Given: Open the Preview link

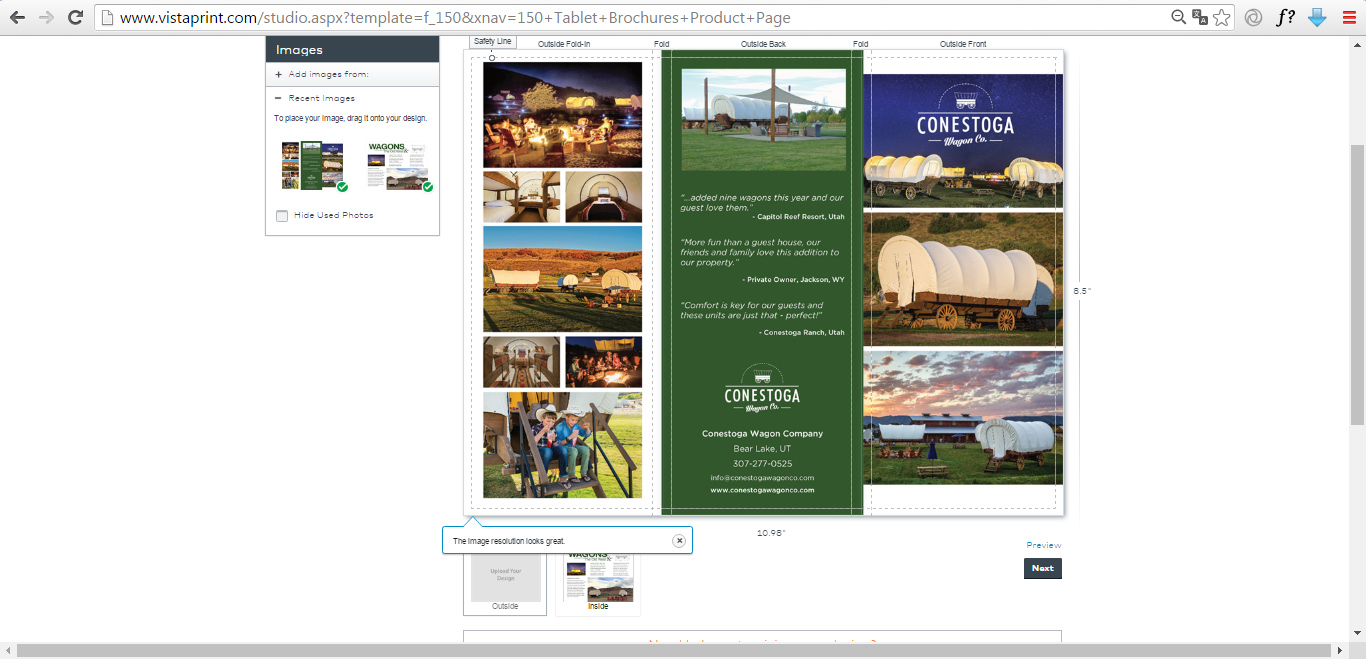Looking at the screenshot, I should (1043, 545).
